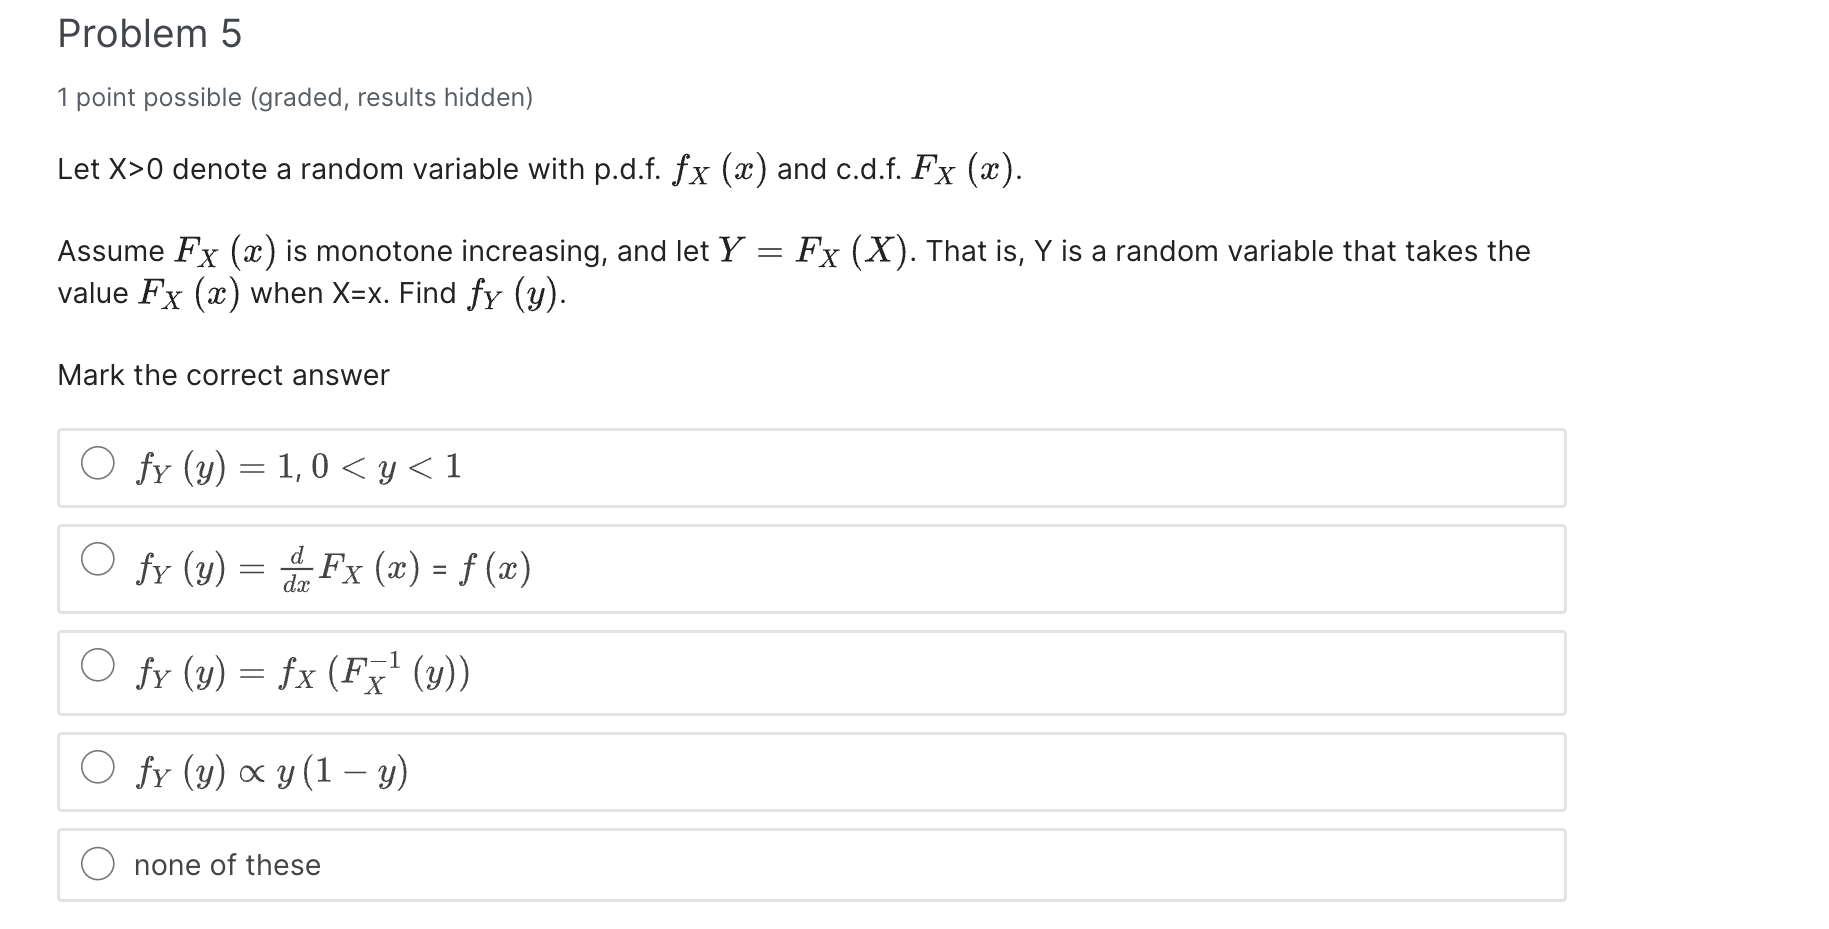The width and height of the screenshot is (1829, 929).
Task: Mark the option fY(y) = d/dx FX(x) = f(x)
Action: coord(98,561)
